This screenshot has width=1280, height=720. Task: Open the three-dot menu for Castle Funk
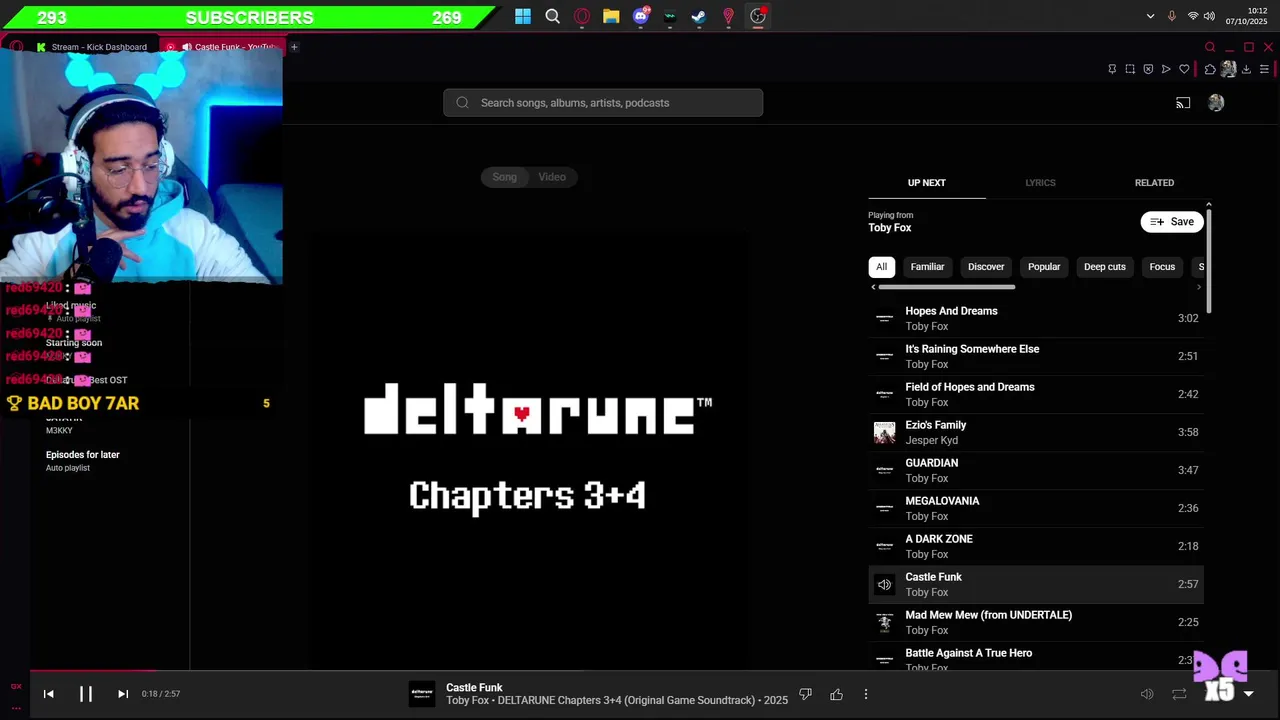click(866, 694)
